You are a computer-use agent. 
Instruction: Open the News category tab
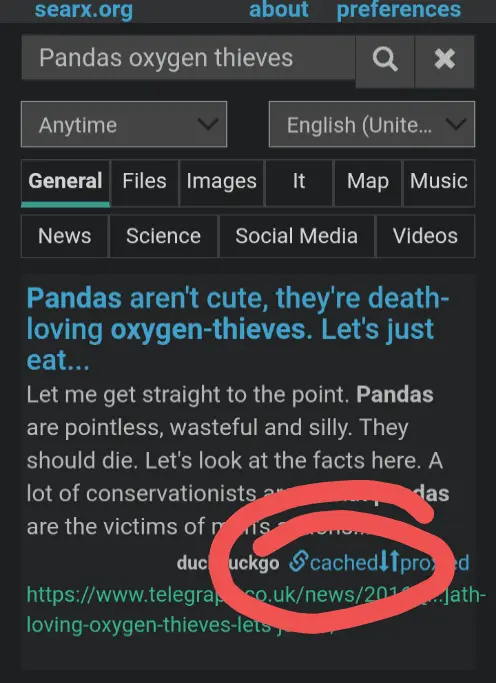[64, 236]
